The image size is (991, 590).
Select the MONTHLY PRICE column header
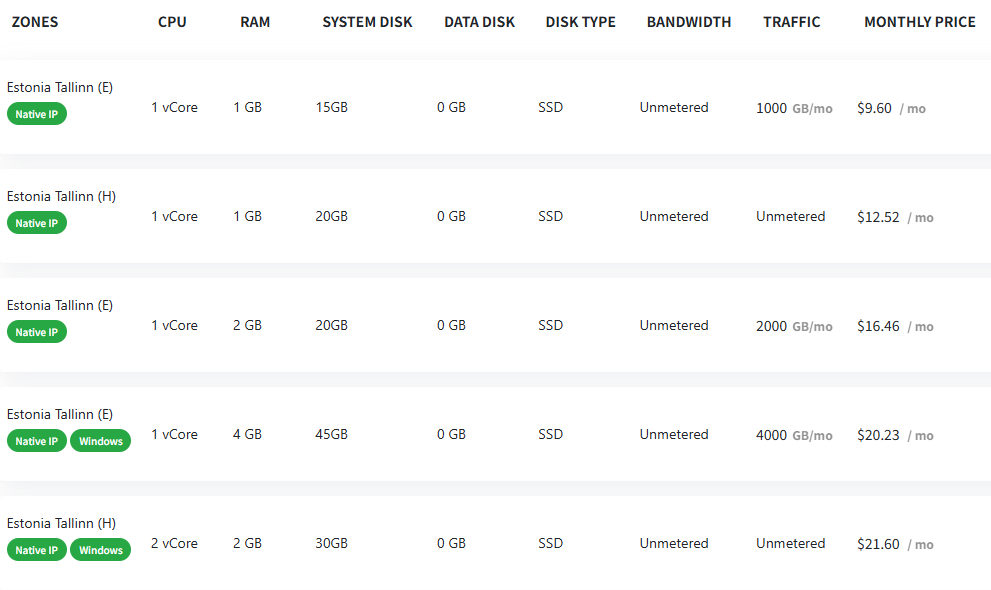(920, 22)
